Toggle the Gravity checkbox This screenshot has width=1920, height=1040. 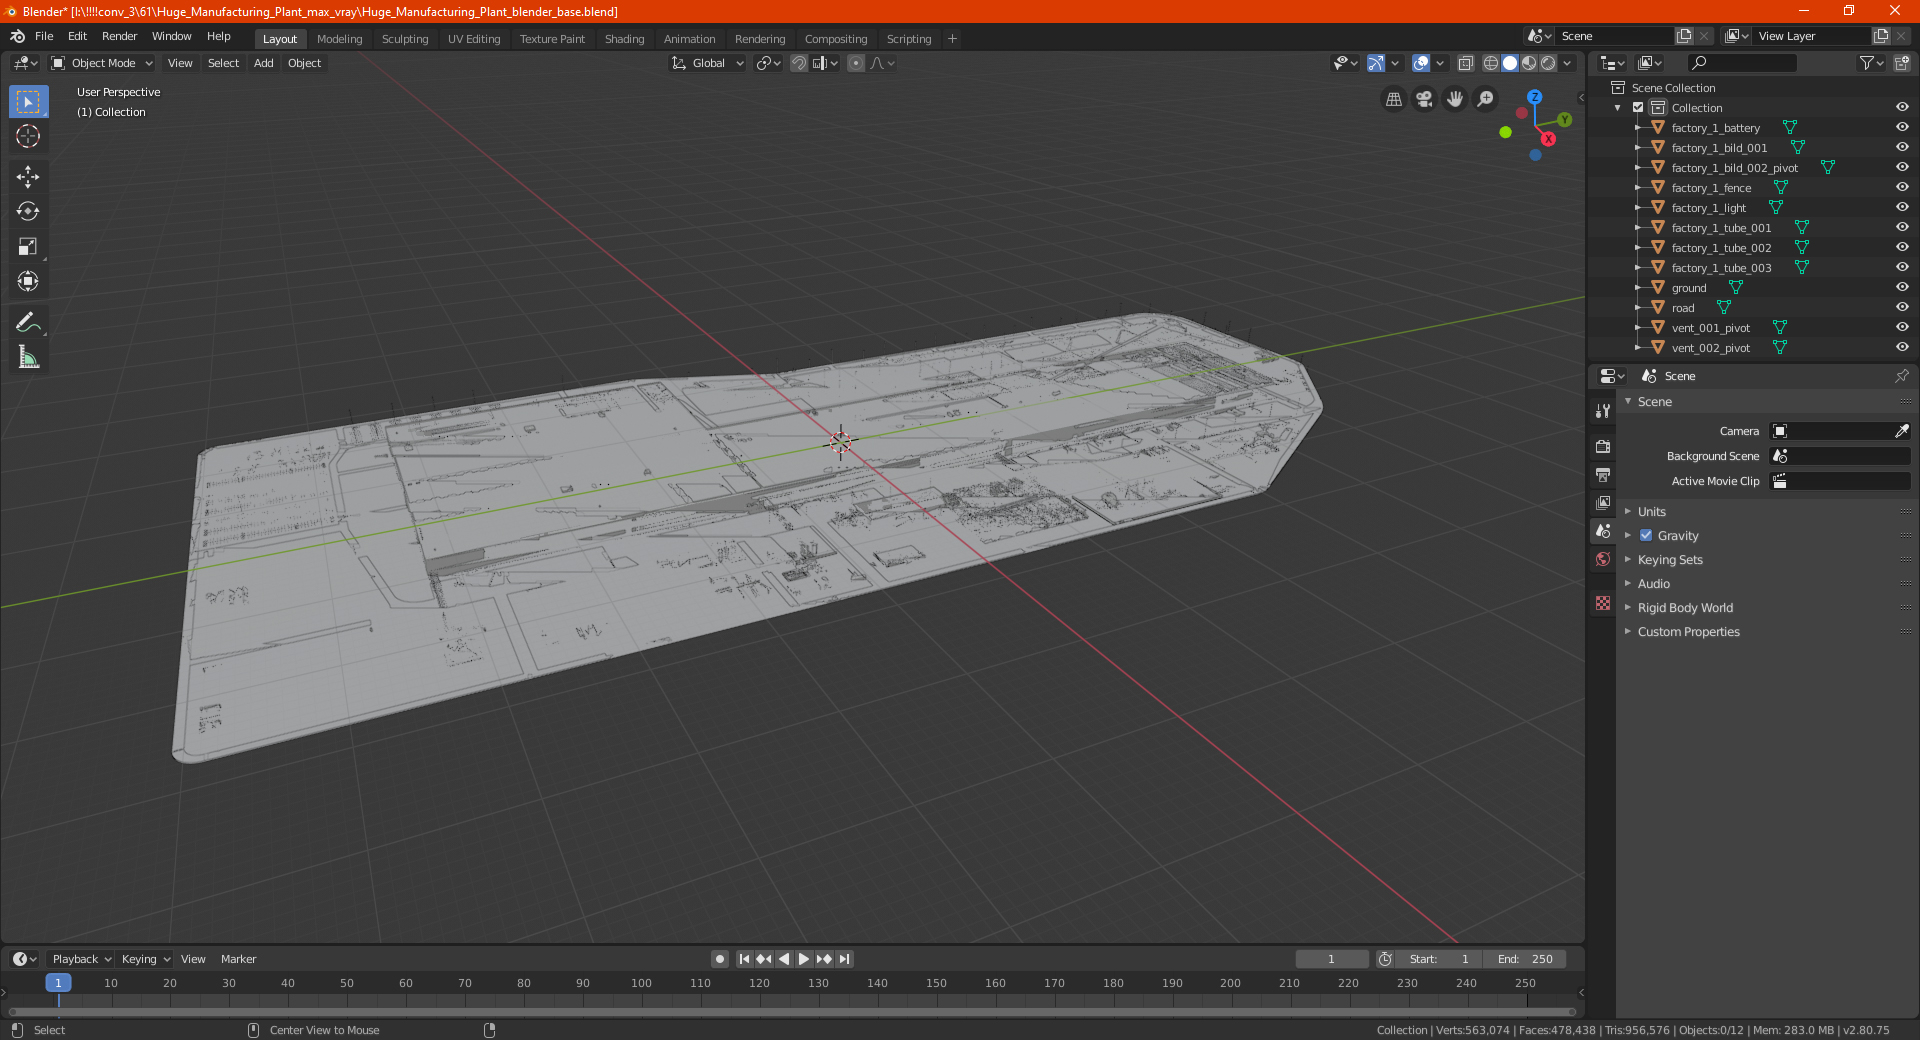pyautogui.click(x=1646, y=536)
